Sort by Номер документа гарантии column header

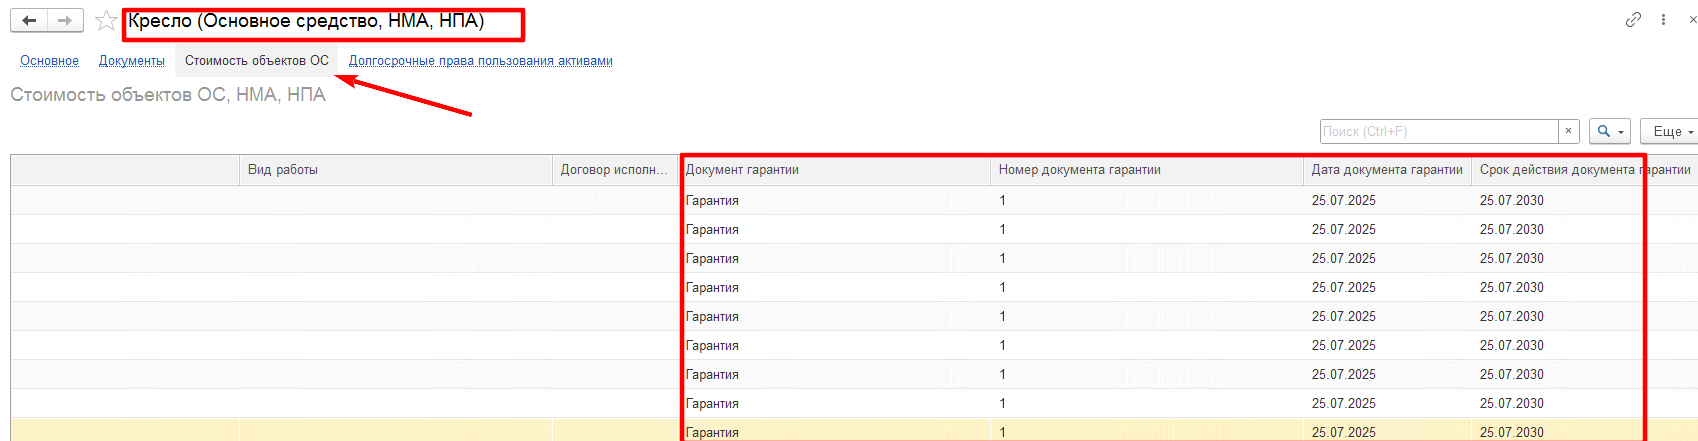[1079, 170]
